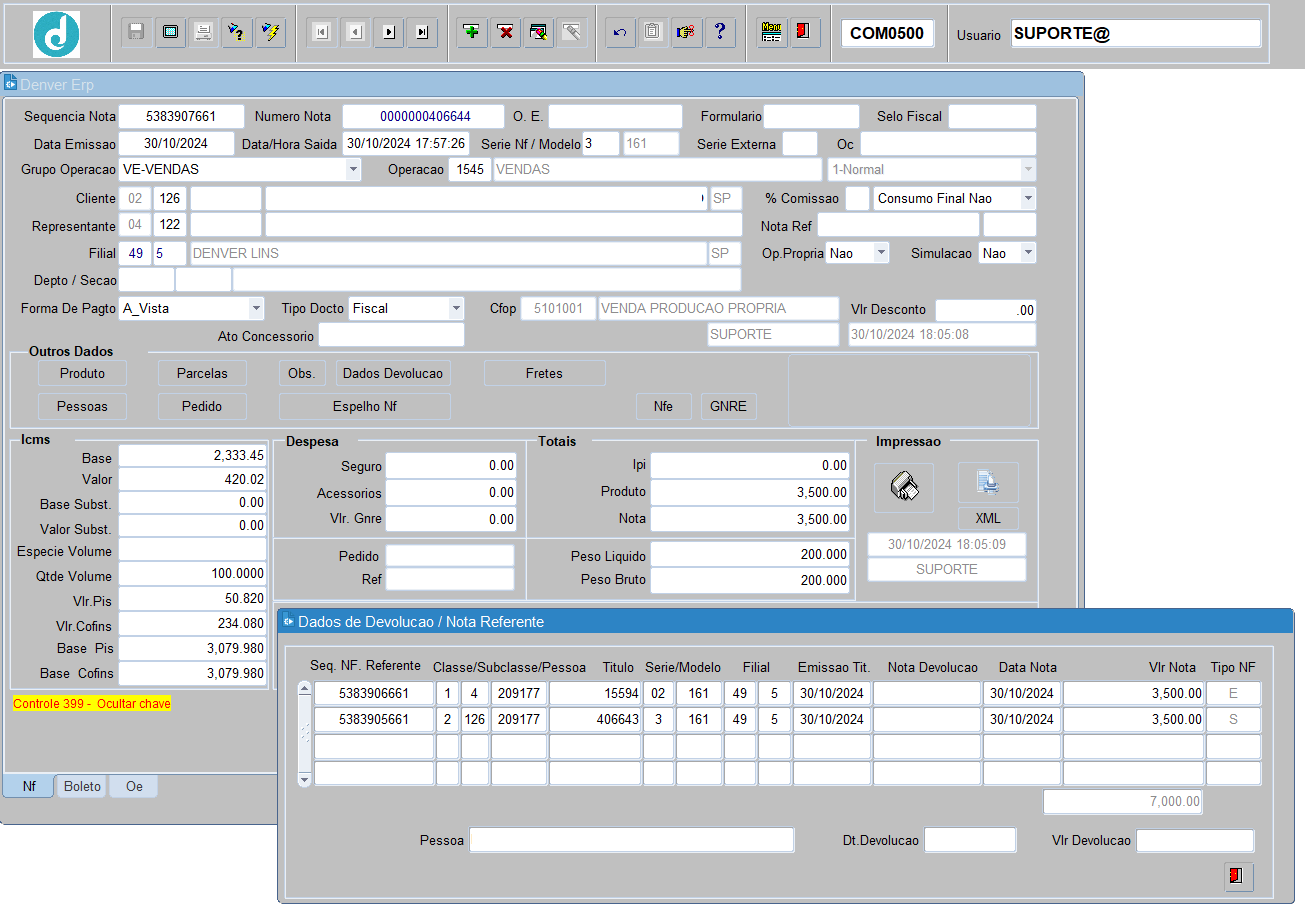Switch to the Nf tab

(x=29, y=786)
